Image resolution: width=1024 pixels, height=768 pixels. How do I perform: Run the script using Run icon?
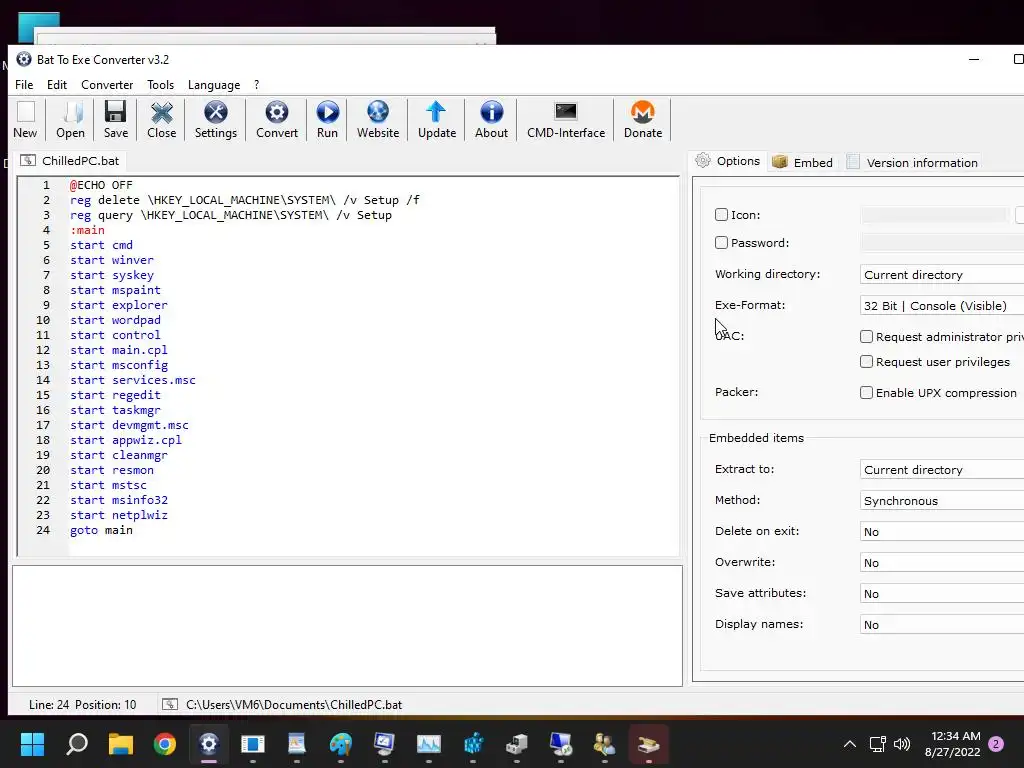coord(327,120)
